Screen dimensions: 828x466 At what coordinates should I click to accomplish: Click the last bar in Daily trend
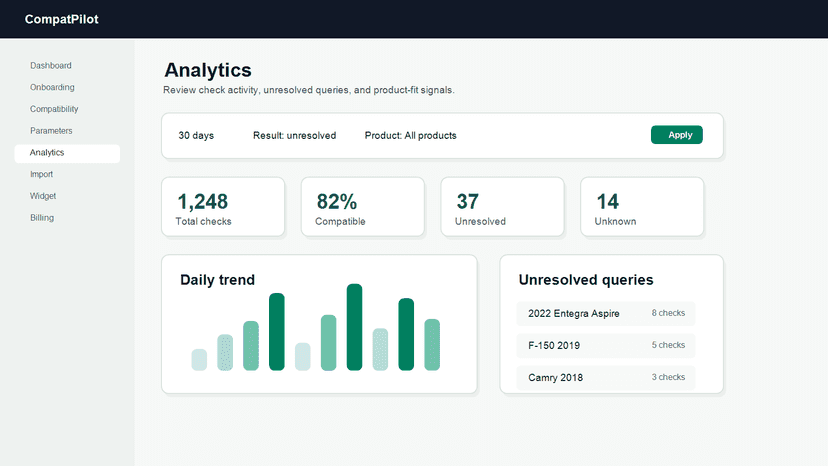(432, 344)
